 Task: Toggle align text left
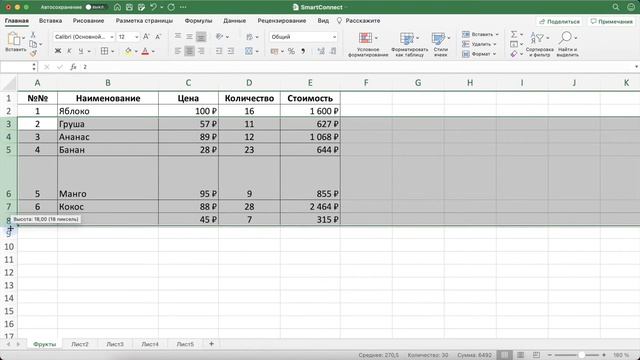(x=178, y=51)
